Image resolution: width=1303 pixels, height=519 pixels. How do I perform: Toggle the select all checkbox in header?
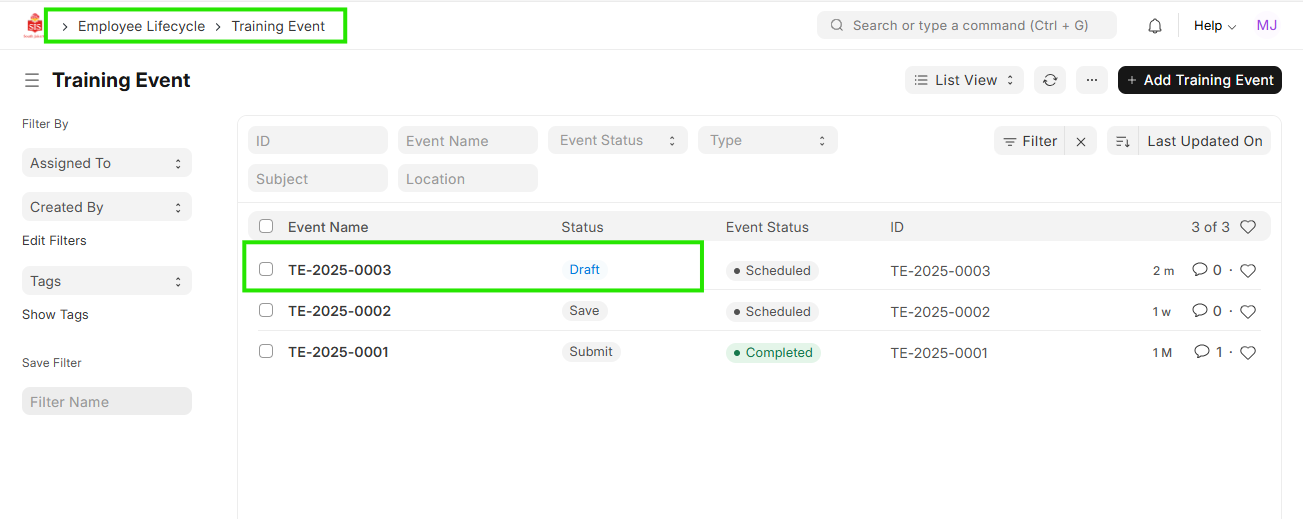point(266,226)
